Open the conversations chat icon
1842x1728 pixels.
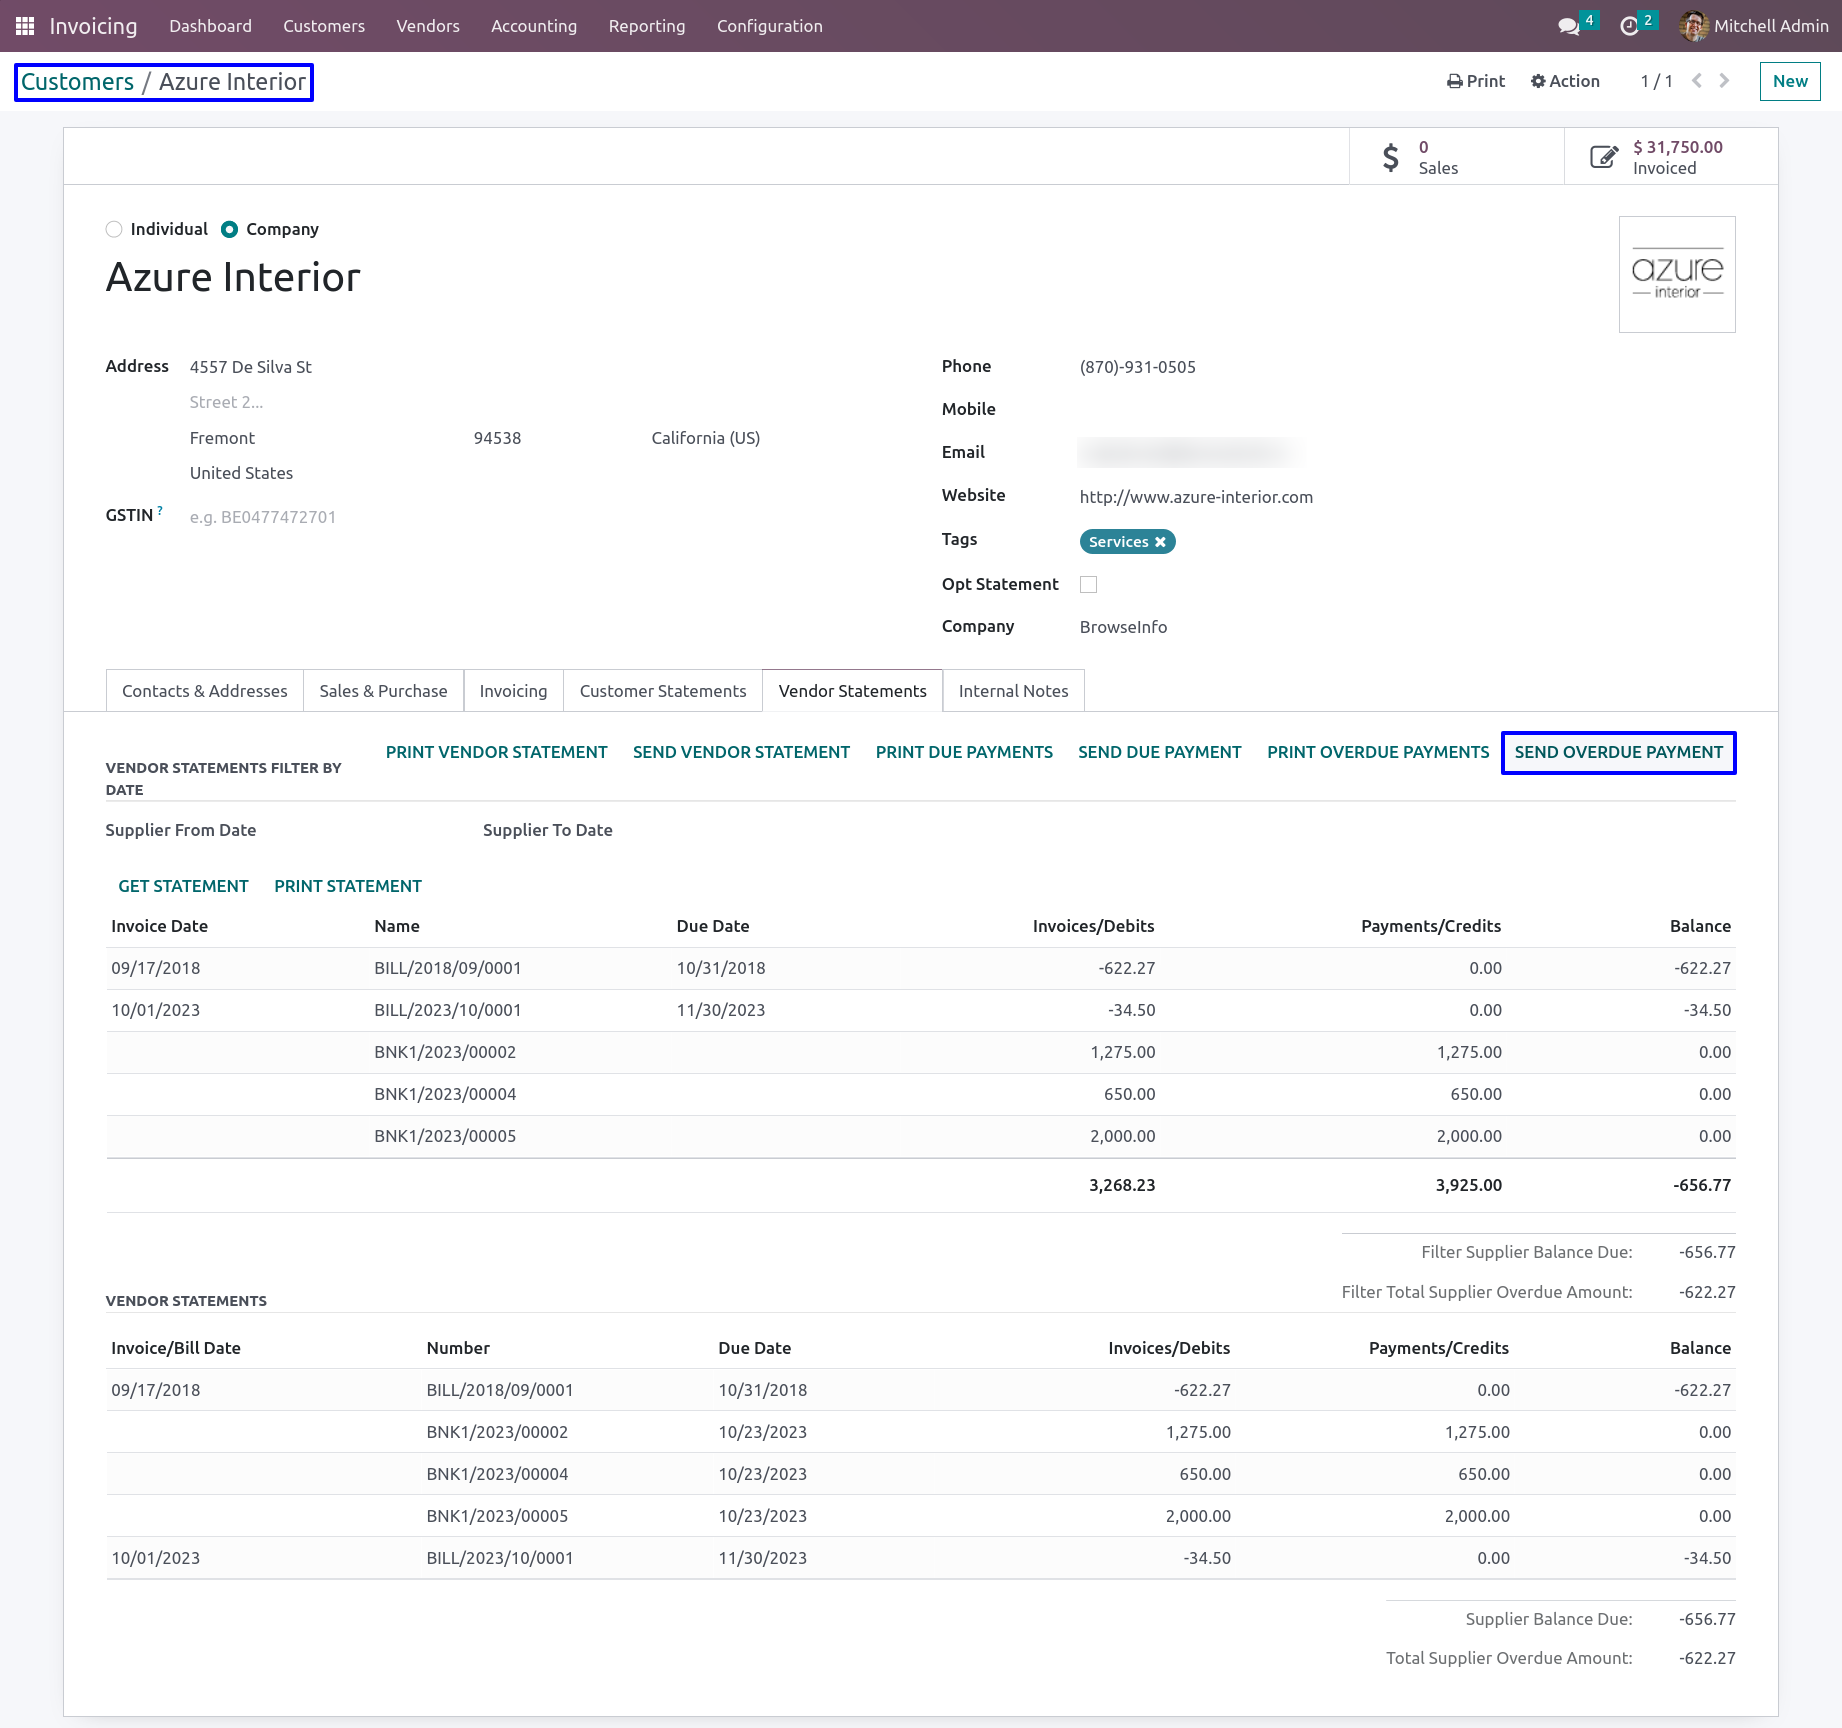[1569, 26]
